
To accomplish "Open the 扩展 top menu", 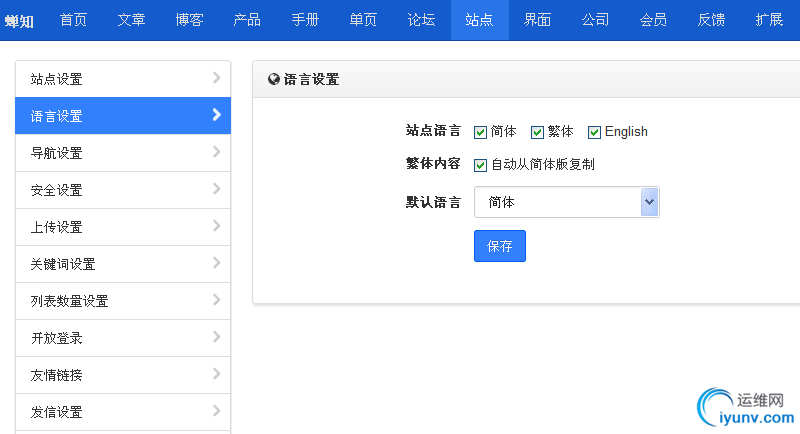I will (x=769, y=20).
